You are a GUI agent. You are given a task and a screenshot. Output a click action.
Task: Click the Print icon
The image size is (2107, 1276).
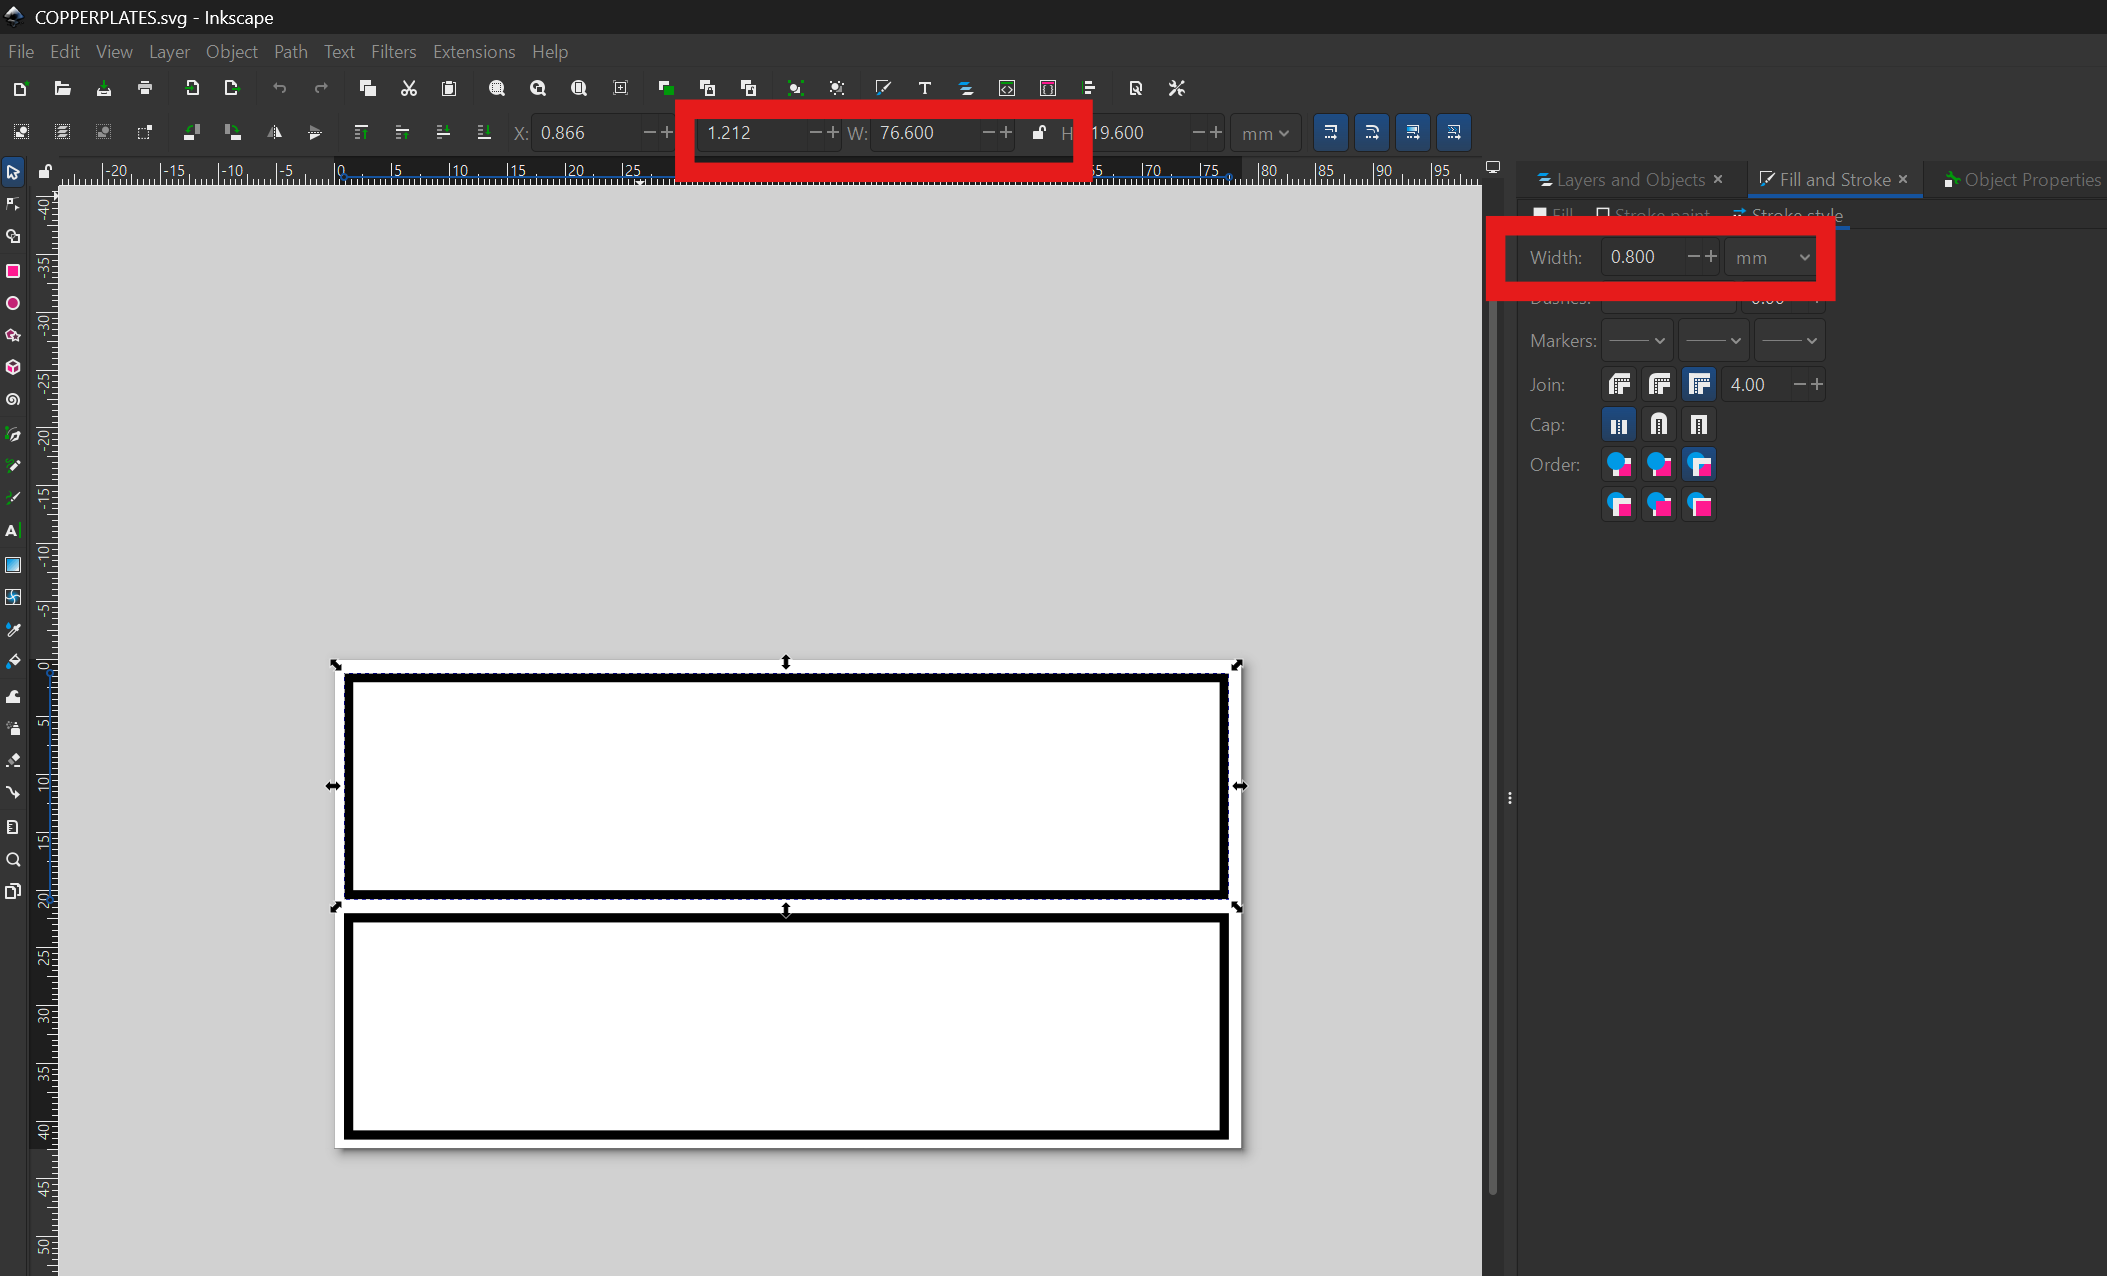click(145, 88)
